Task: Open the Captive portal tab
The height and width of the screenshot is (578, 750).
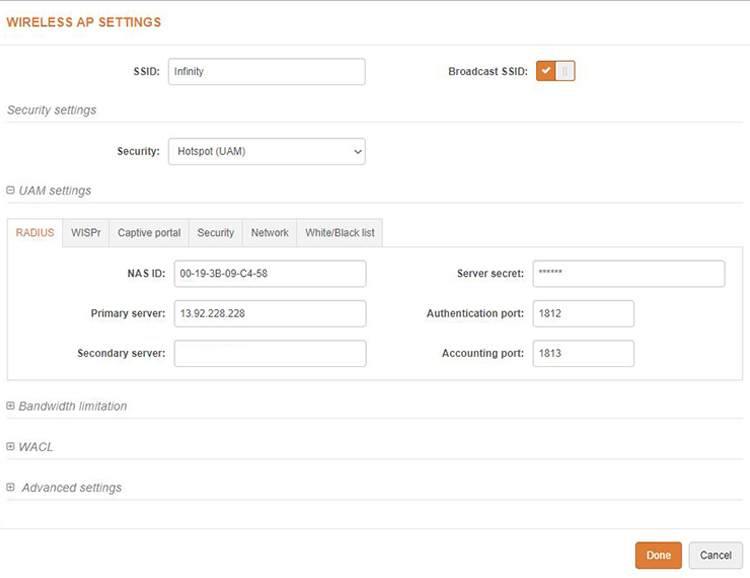Action: pyautogui.click(x=149, y=232)
